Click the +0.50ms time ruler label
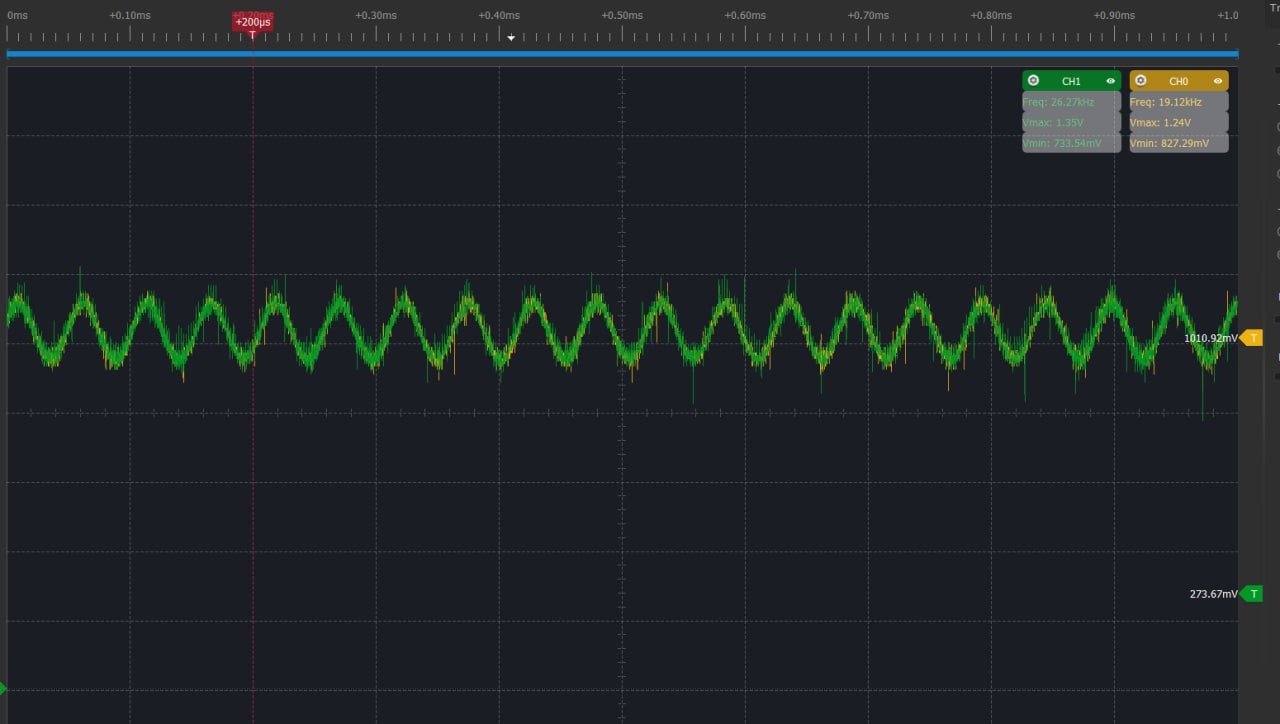 tap(622, 15)
